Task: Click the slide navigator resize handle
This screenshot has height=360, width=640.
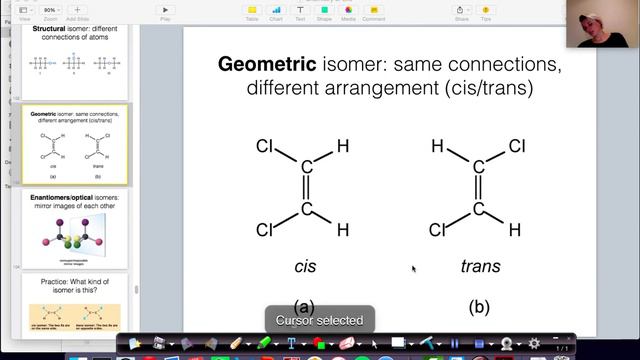Action: 136,289
